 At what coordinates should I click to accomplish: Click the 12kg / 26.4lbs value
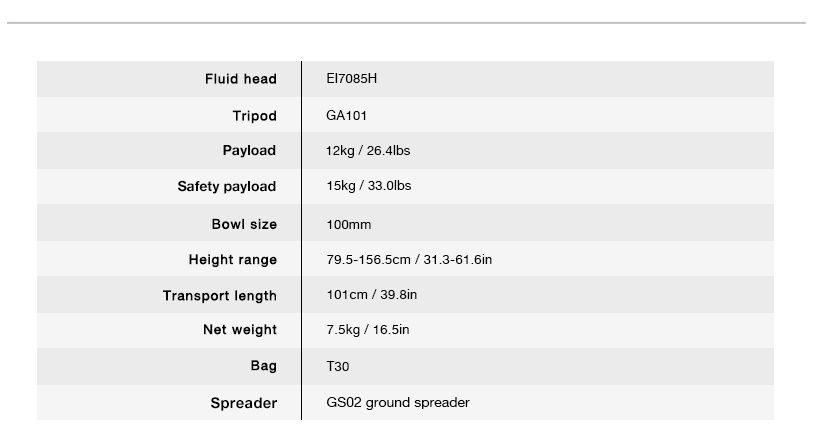(368, 151)
